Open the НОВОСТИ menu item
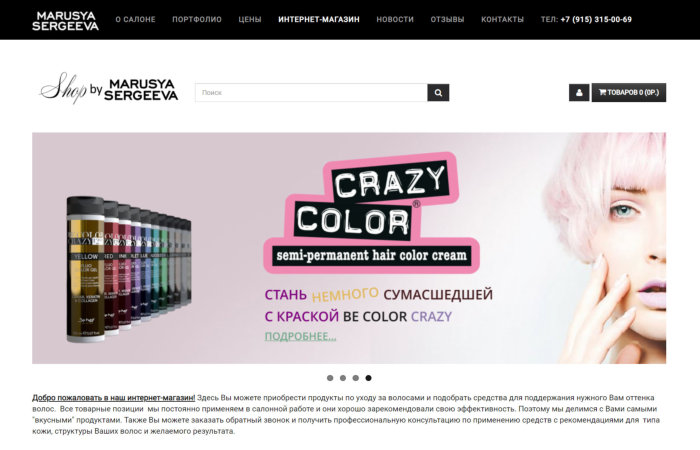 tap(395, 20)
